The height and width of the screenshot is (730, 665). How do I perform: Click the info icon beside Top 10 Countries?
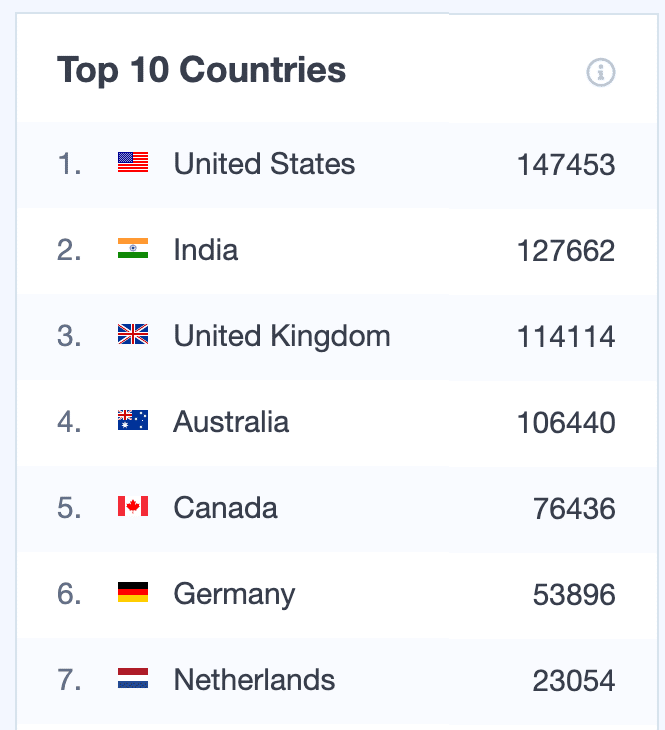point(601,72)
